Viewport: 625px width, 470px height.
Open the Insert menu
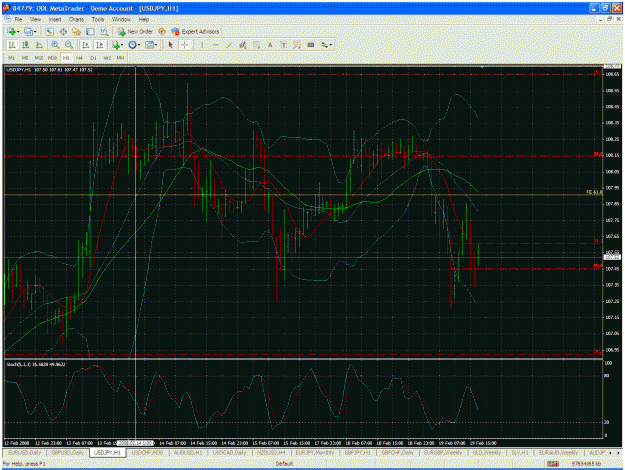point(55,19)
